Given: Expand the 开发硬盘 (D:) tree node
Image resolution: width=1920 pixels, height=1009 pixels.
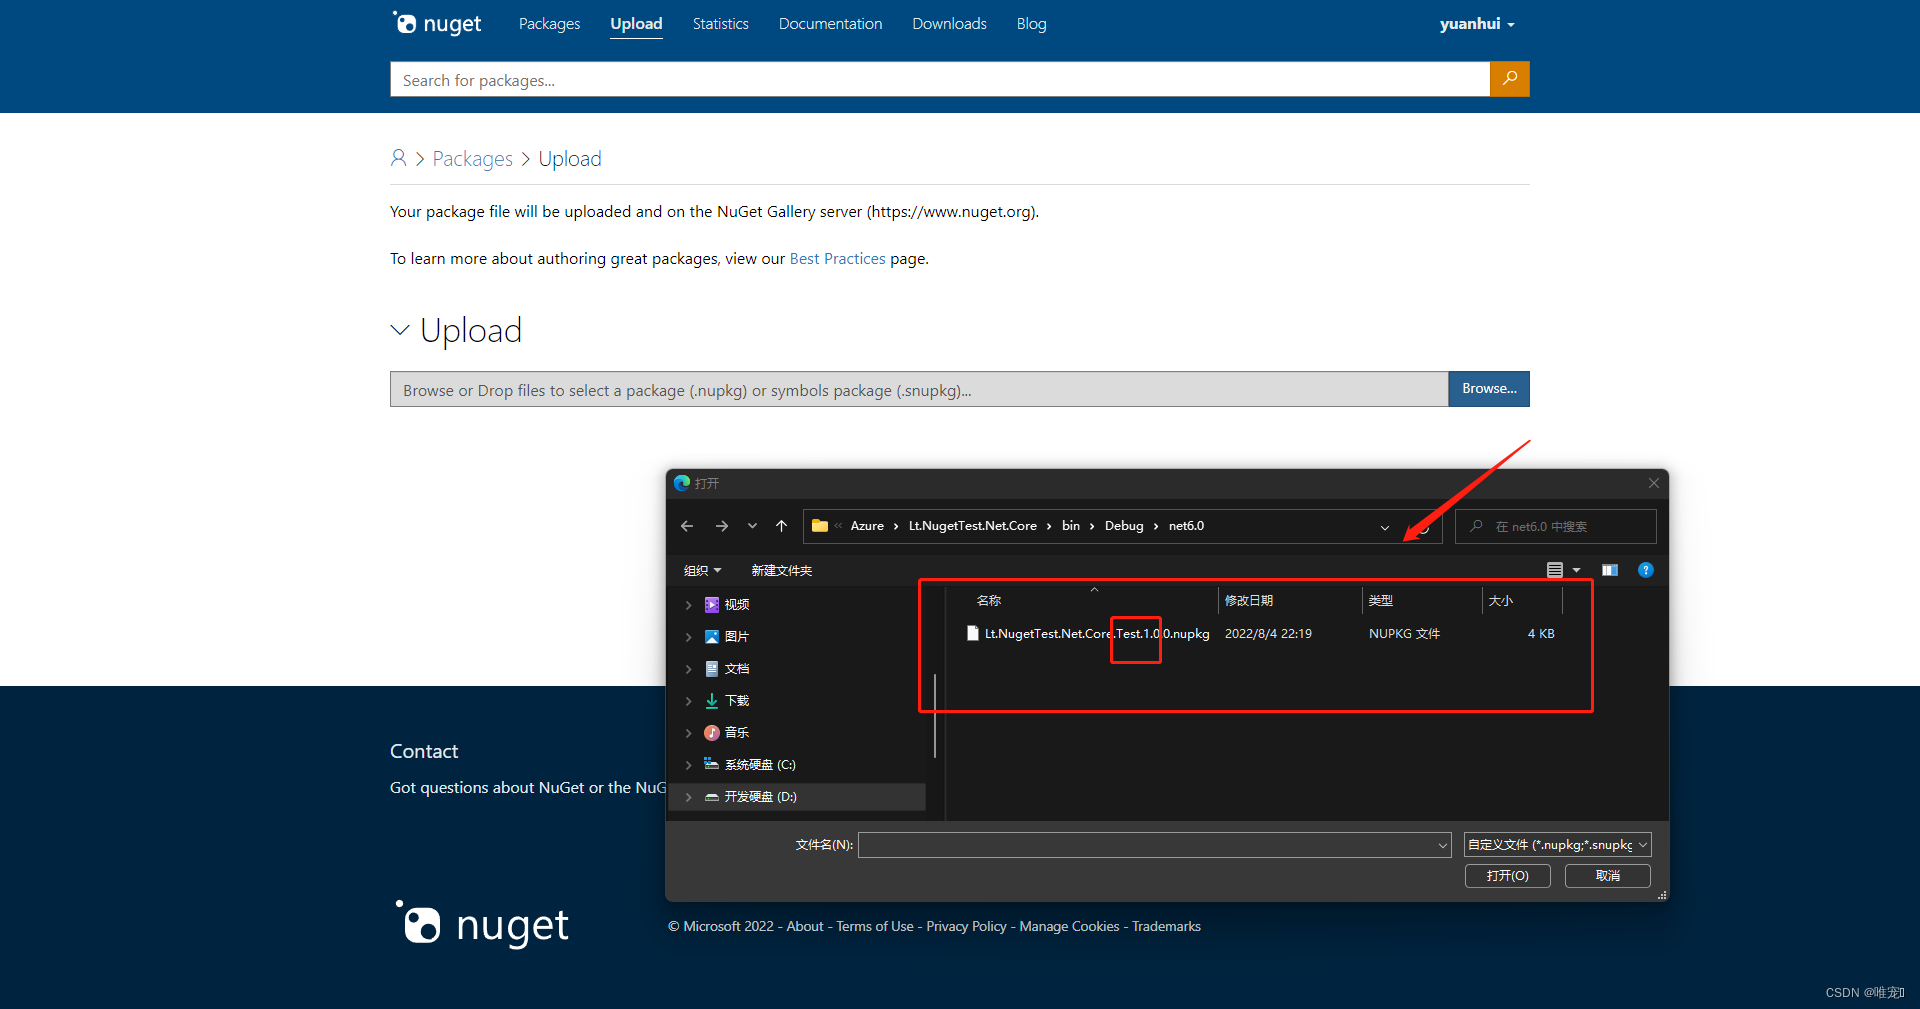Looking at the screenshot, I should (x=688, y=796).
